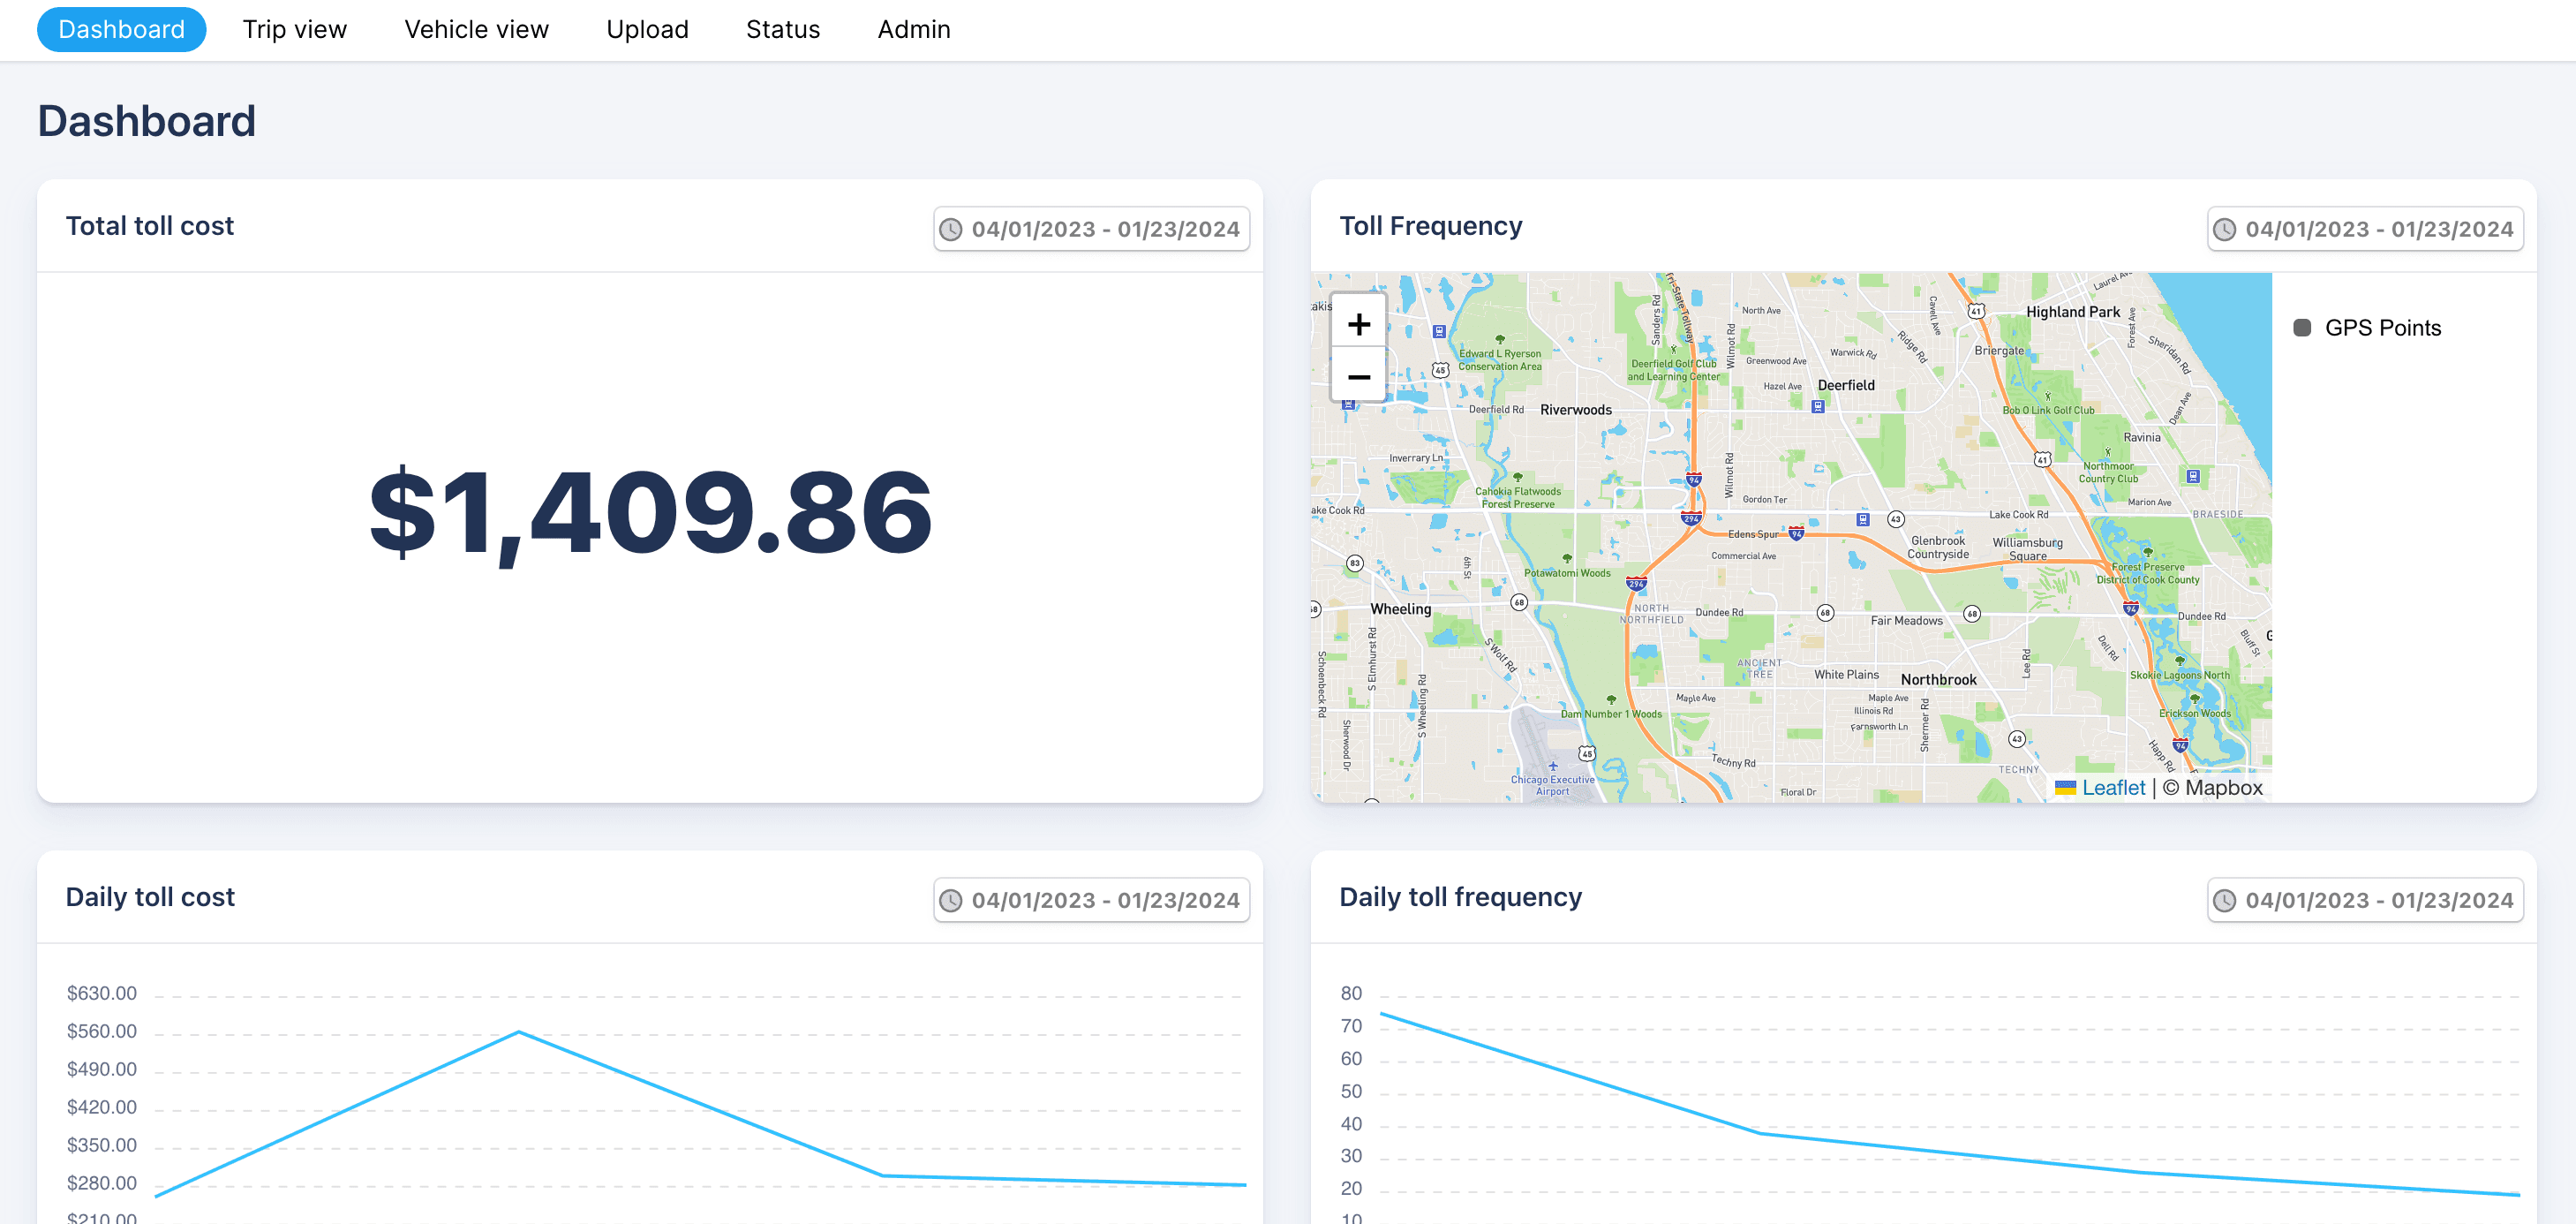Screen dimensions: 2576x1224
Task: Click the $1,409.86 total toll value
Action: tap(650, 514)
